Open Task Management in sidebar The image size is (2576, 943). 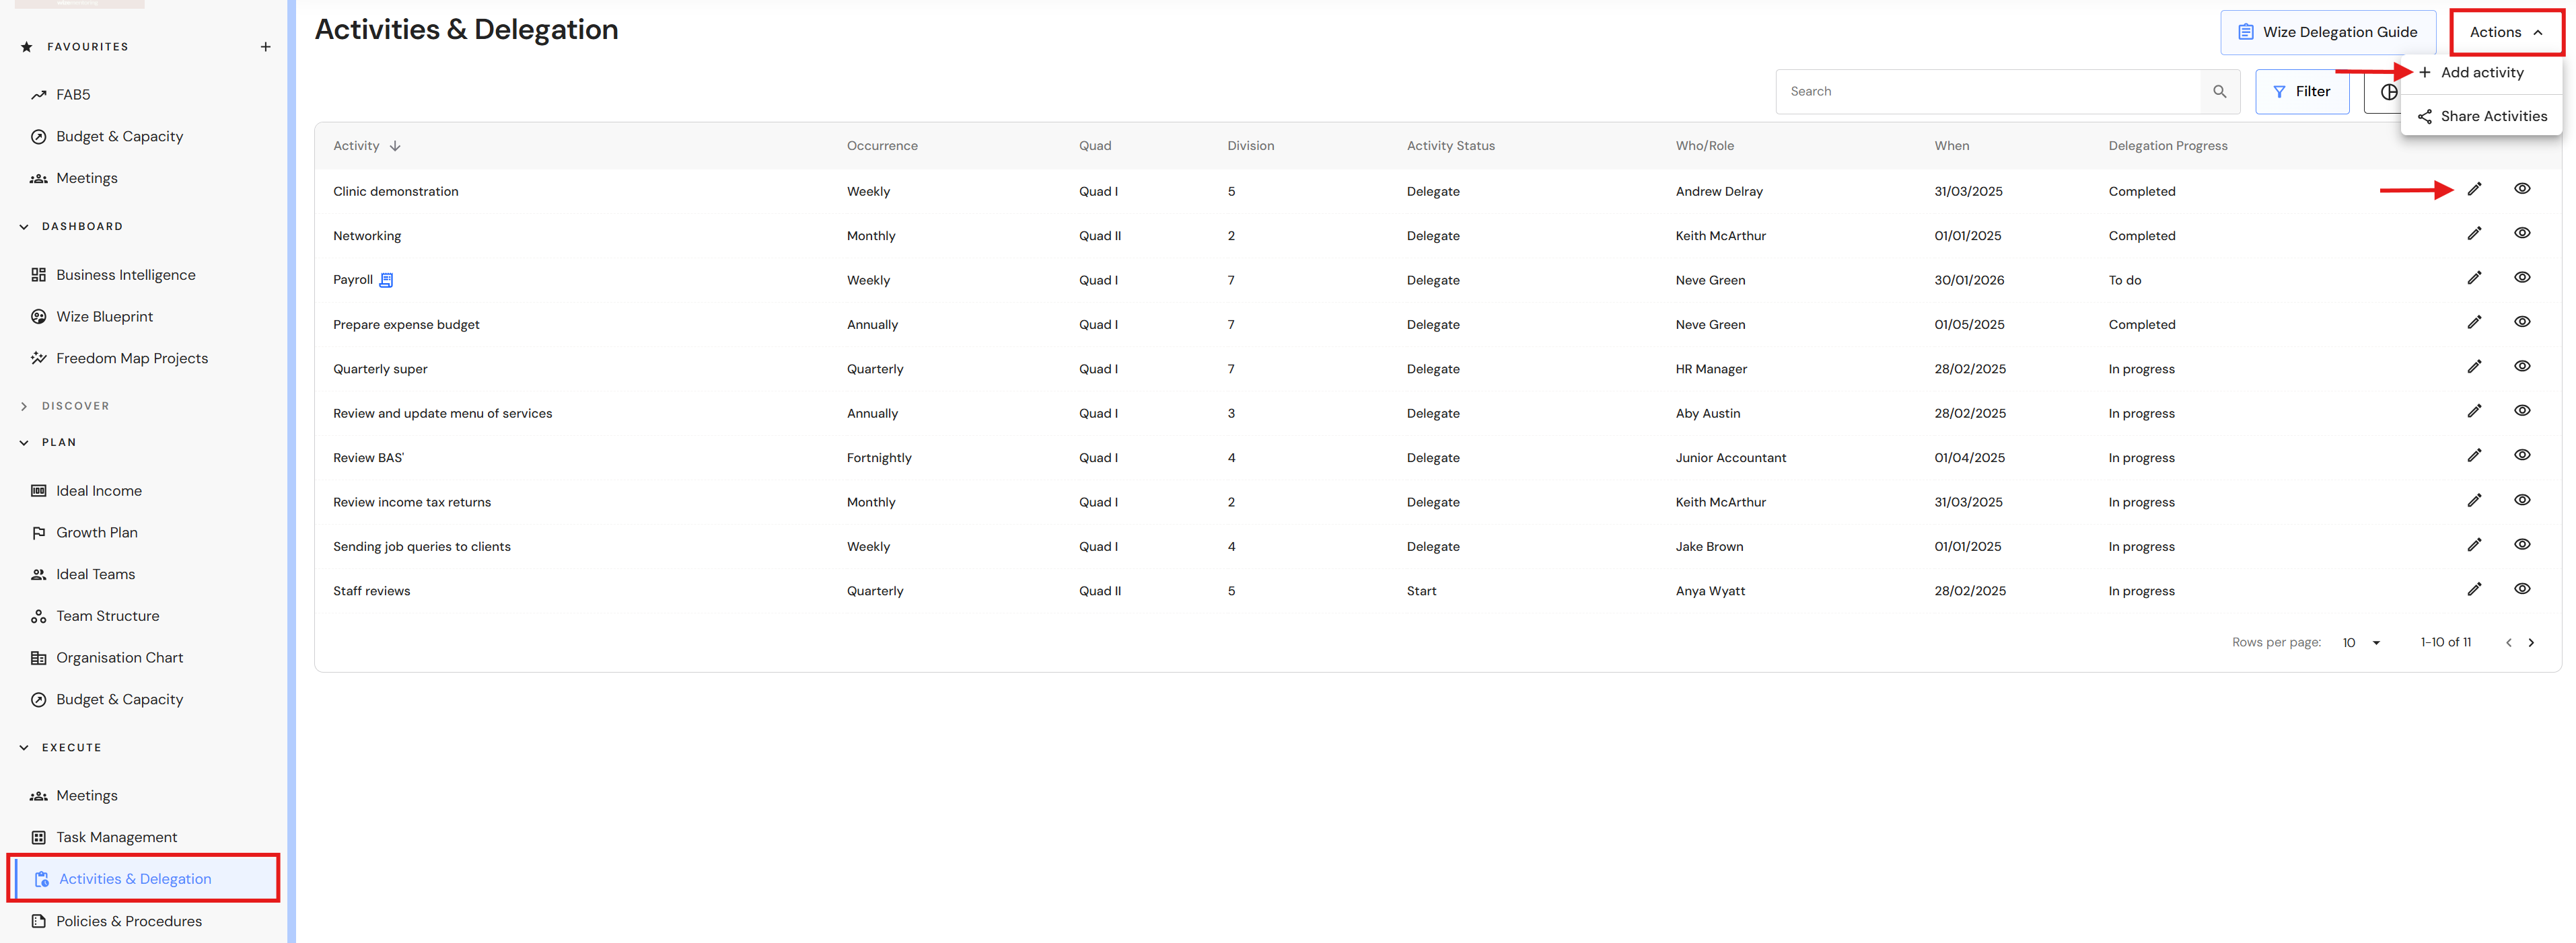[116, 837]
